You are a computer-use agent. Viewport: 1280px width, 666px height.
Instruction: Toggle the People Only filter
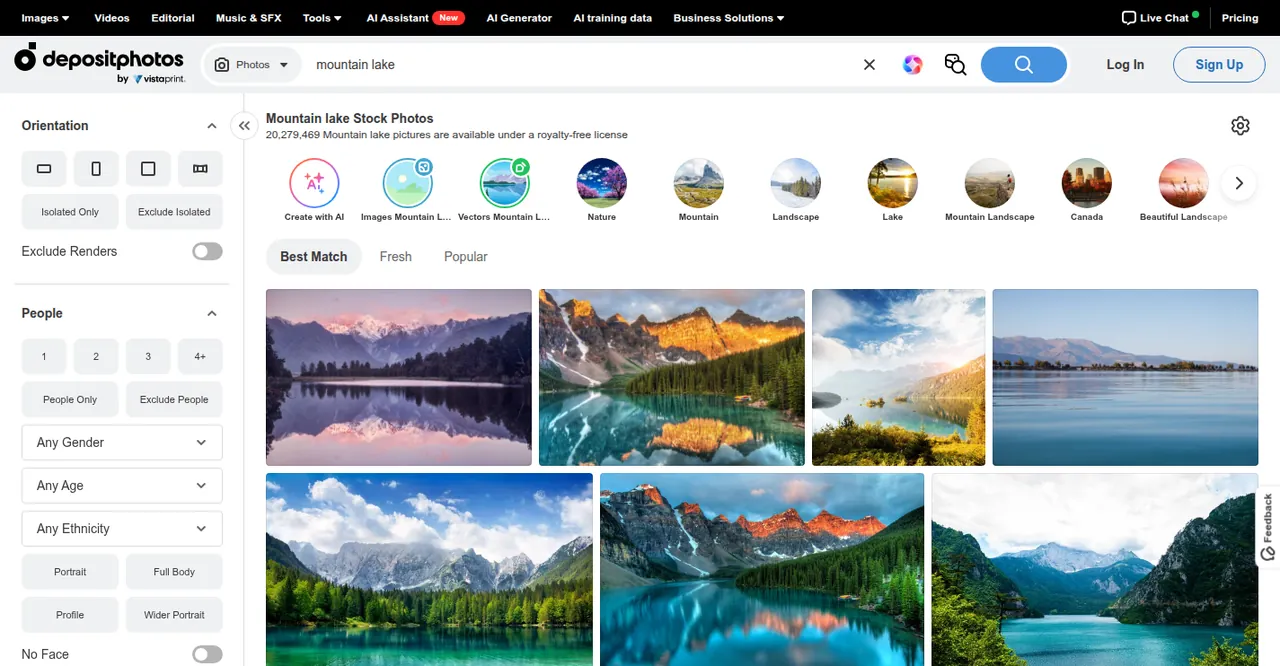pyautogui.click(x=70, y=399)
